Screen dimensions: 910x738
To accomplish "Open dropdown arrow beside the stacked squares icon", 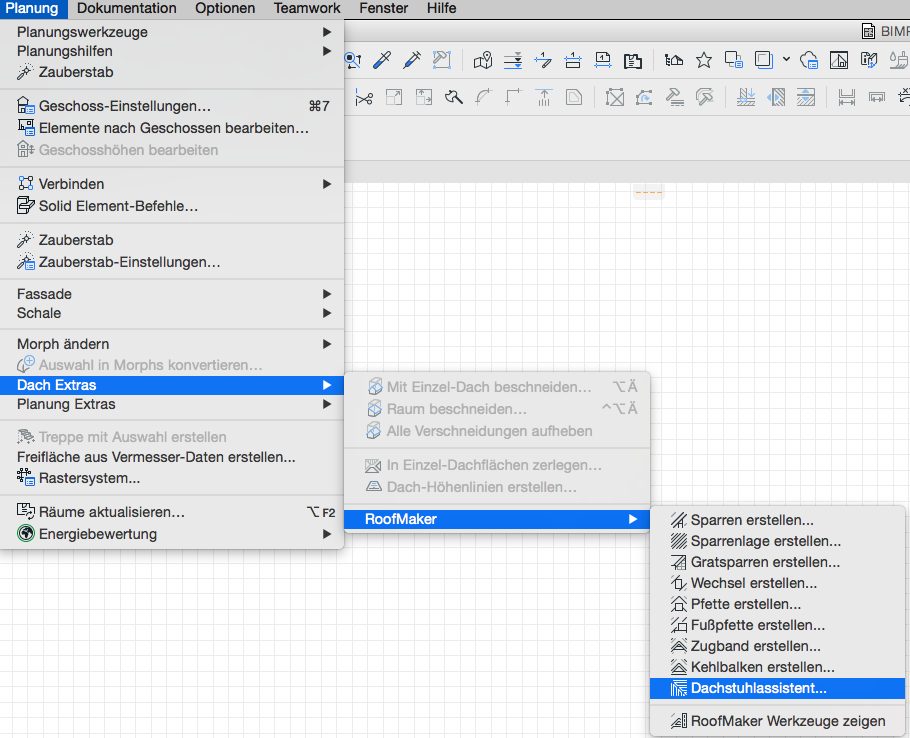I will coord(787,59).
